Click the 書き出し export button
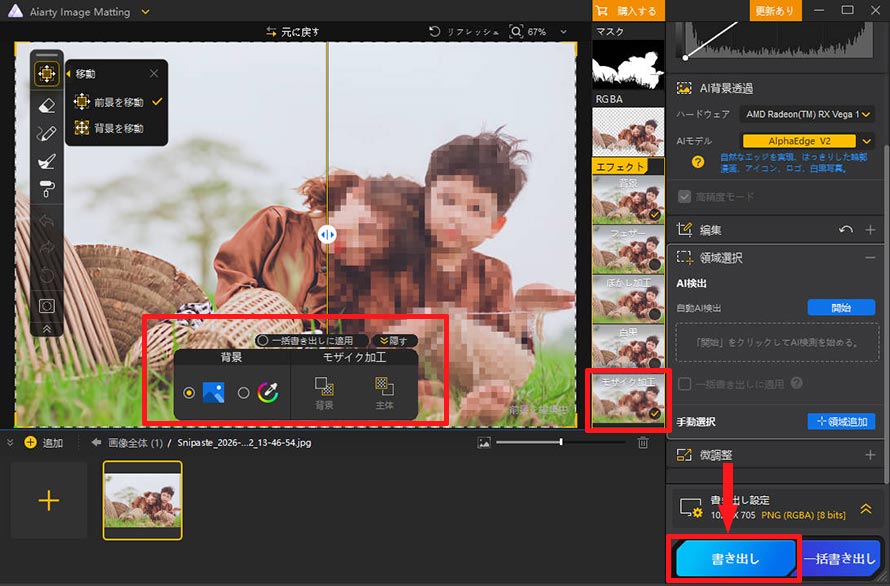The image size is (890, 586). click(735, 559)
